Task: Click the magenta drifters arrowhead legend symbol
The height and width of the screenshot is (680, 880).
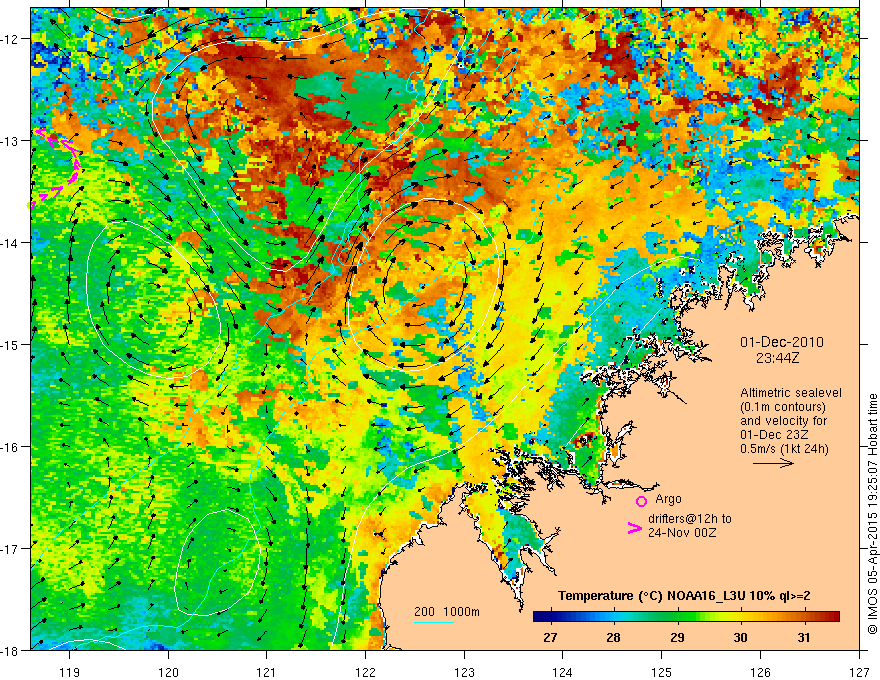Action: click(634, 528)
